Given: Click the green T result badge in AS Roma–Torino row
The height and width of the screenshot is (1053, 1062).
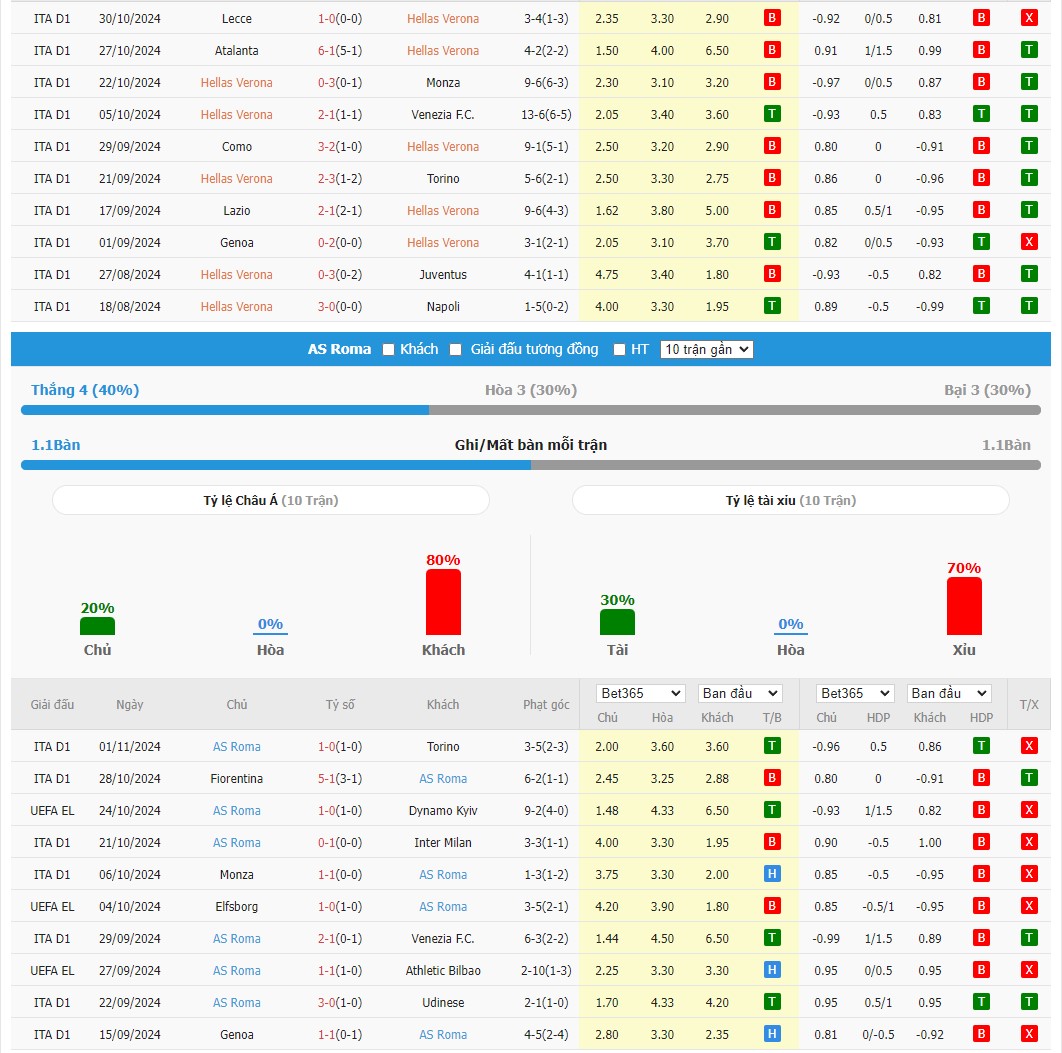Looking at the screenshot, I should (x=771, y=746).
